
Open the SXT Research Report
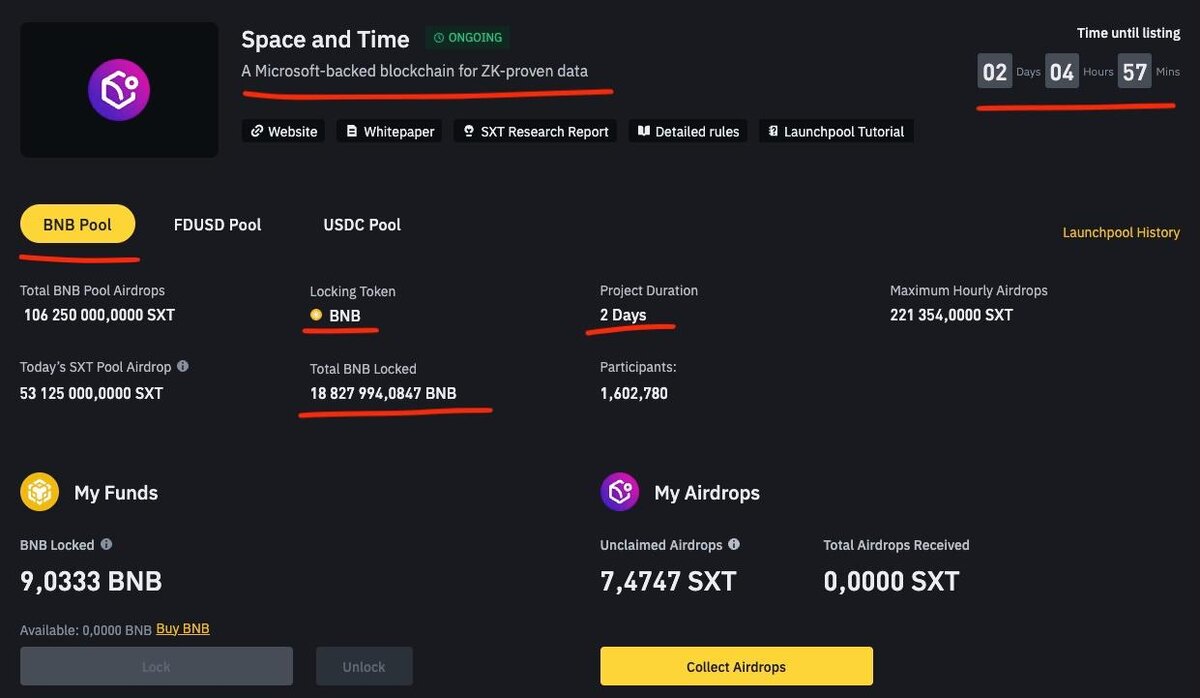tap(534, 131)
